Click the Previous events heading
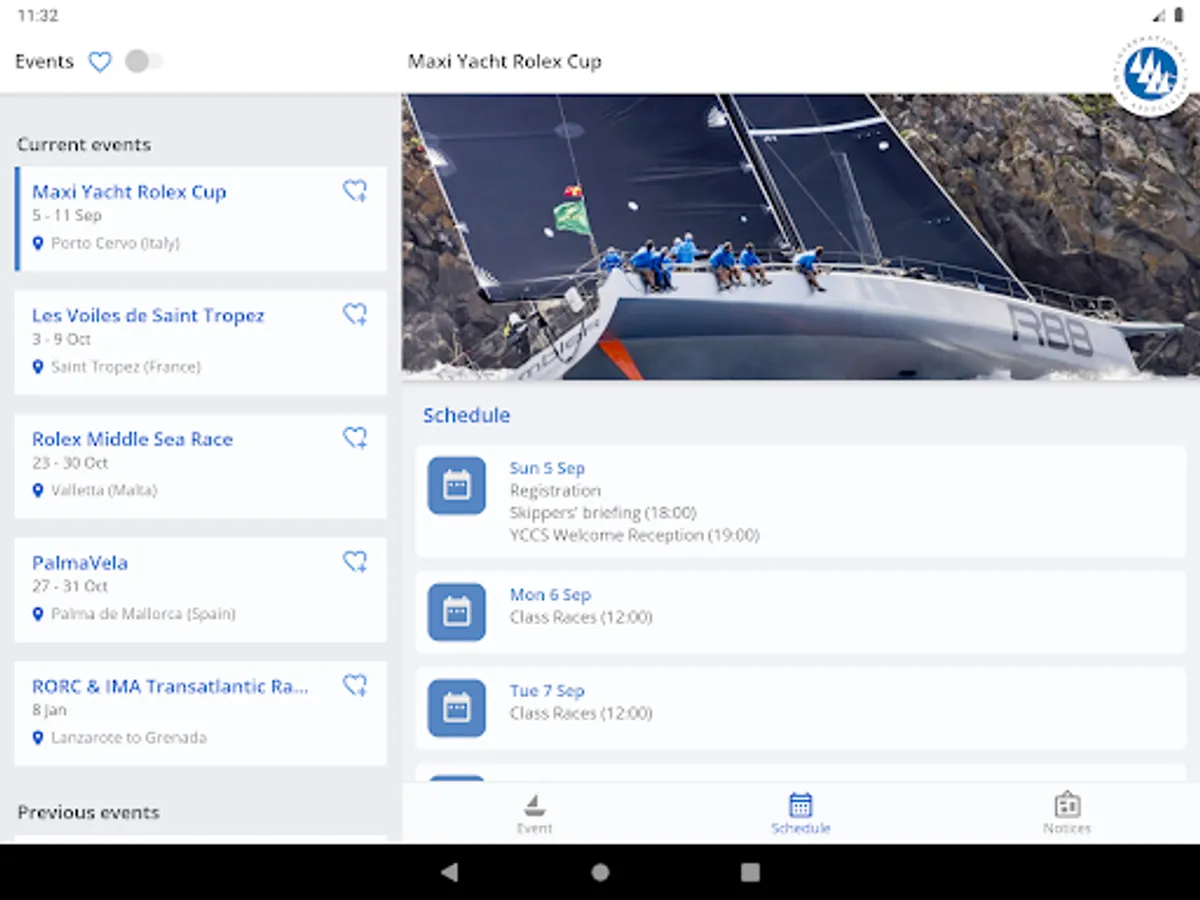This screenshot has height=900, width=1200. point(88,812)
